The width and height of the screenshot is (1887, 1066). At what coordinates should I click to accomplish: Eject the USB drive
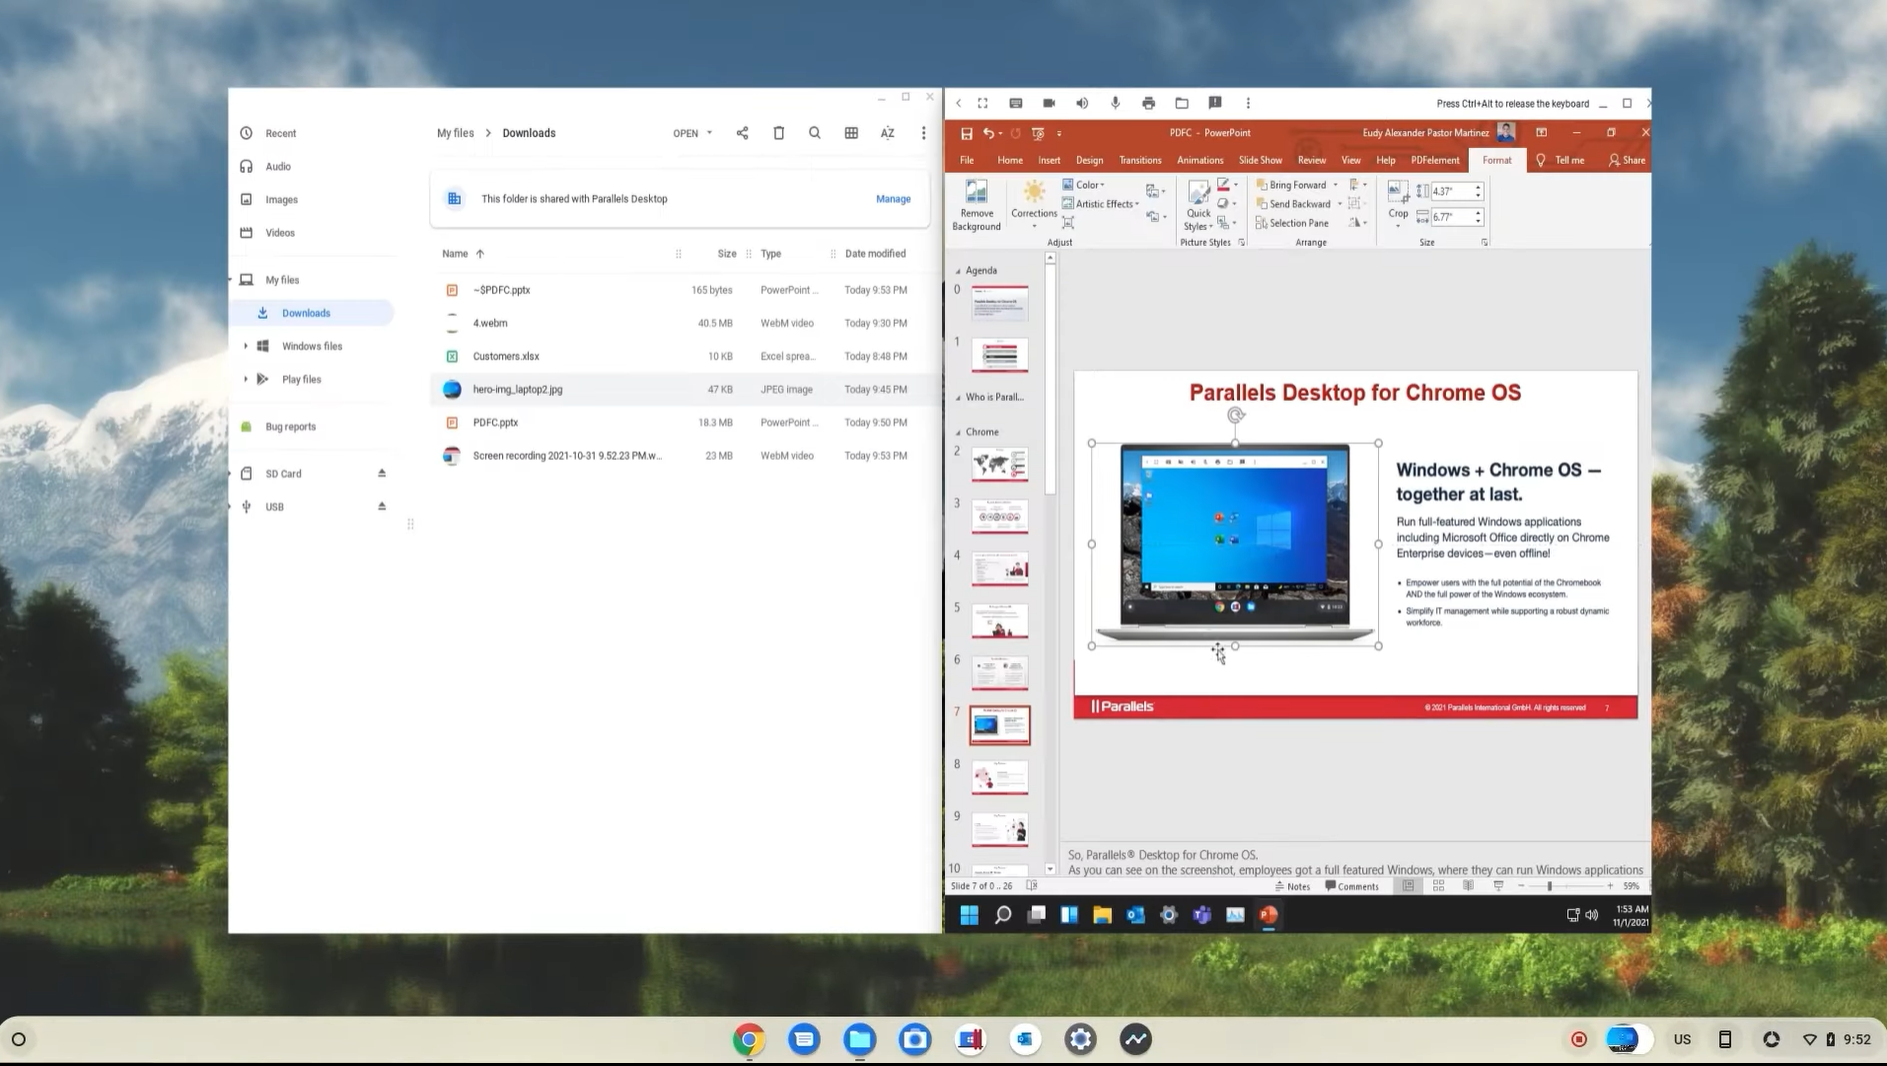381,506
